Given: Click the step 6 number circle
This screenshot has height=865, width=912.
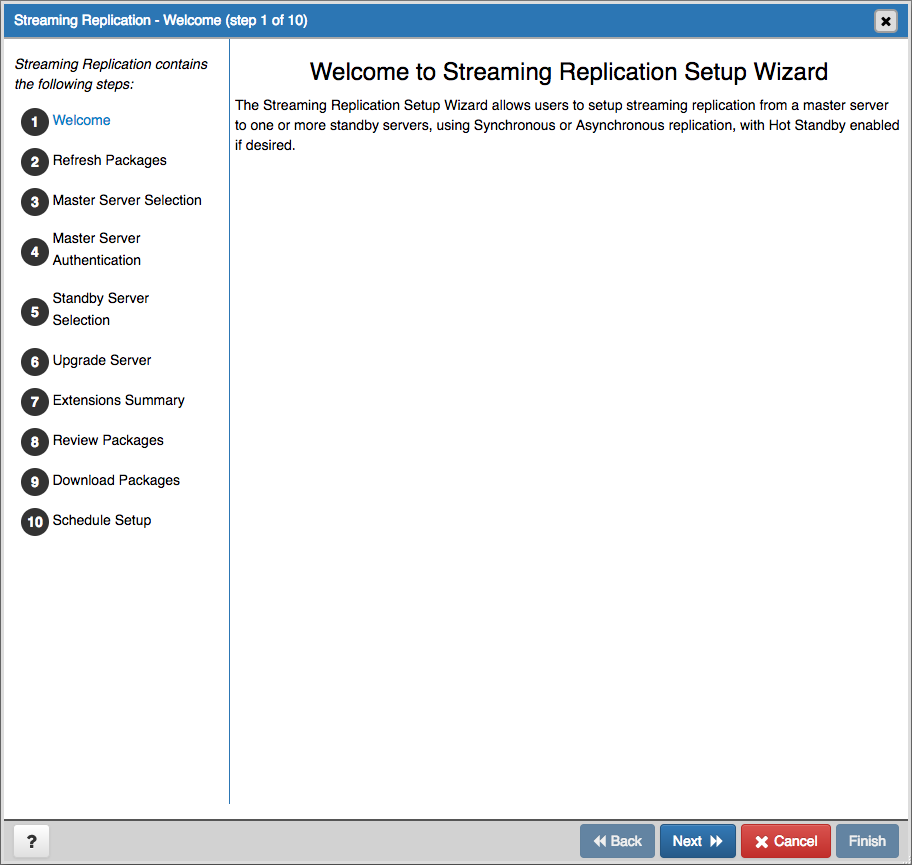Looking at the screenshot, I should tap(35, 362).
